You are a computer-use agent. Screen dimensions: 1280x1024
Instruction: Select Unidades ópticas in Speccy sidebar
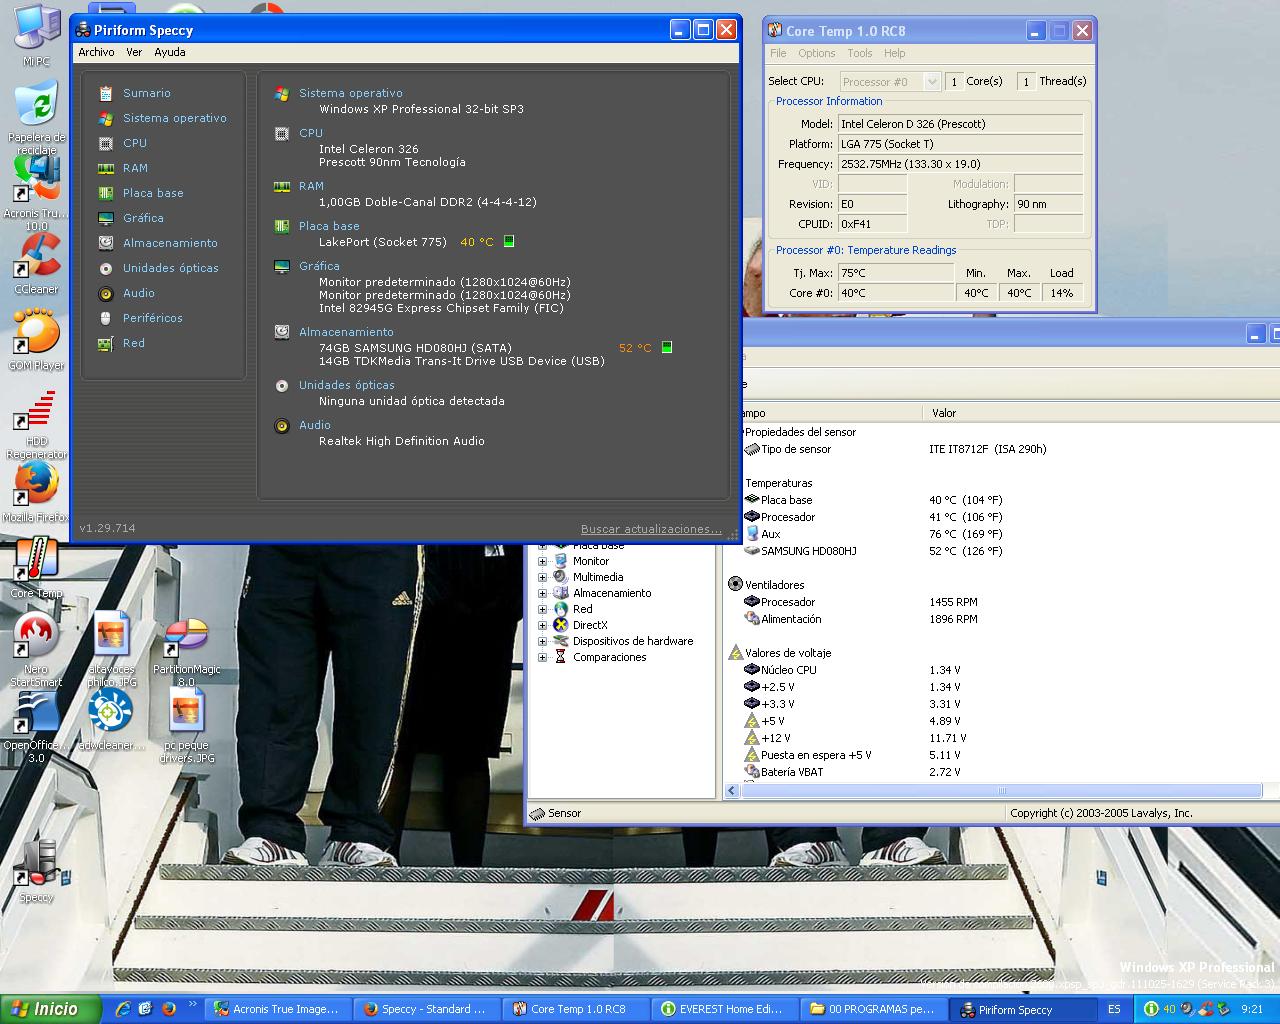[170, 268]
